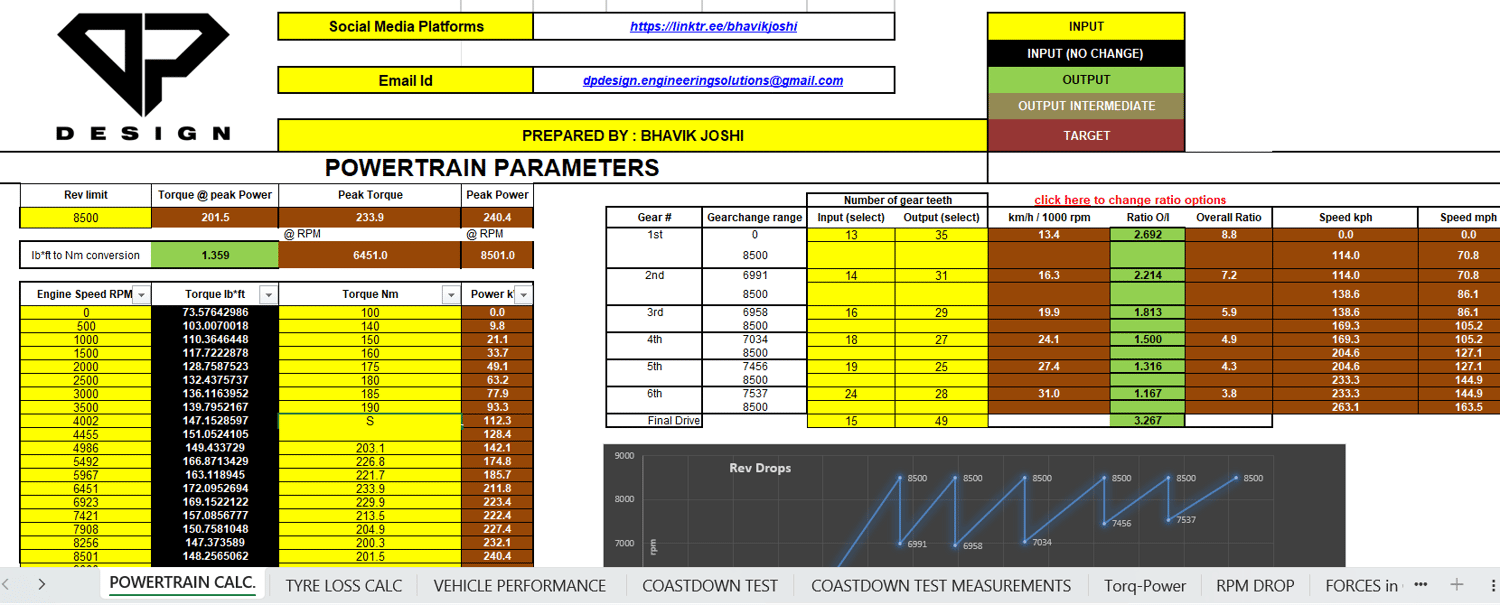Select the 1st gear input teeth cell 13
1500x605 pixels.
850,235
